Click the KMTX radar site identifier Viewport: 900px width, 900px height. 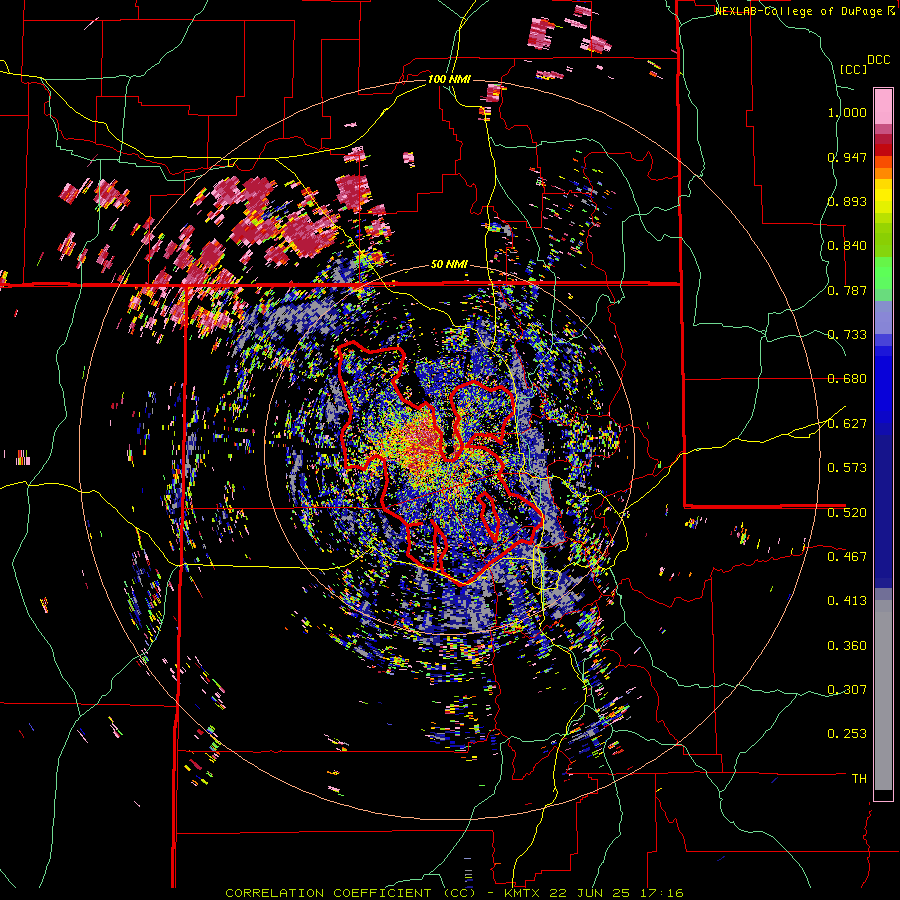click(524, 893)
